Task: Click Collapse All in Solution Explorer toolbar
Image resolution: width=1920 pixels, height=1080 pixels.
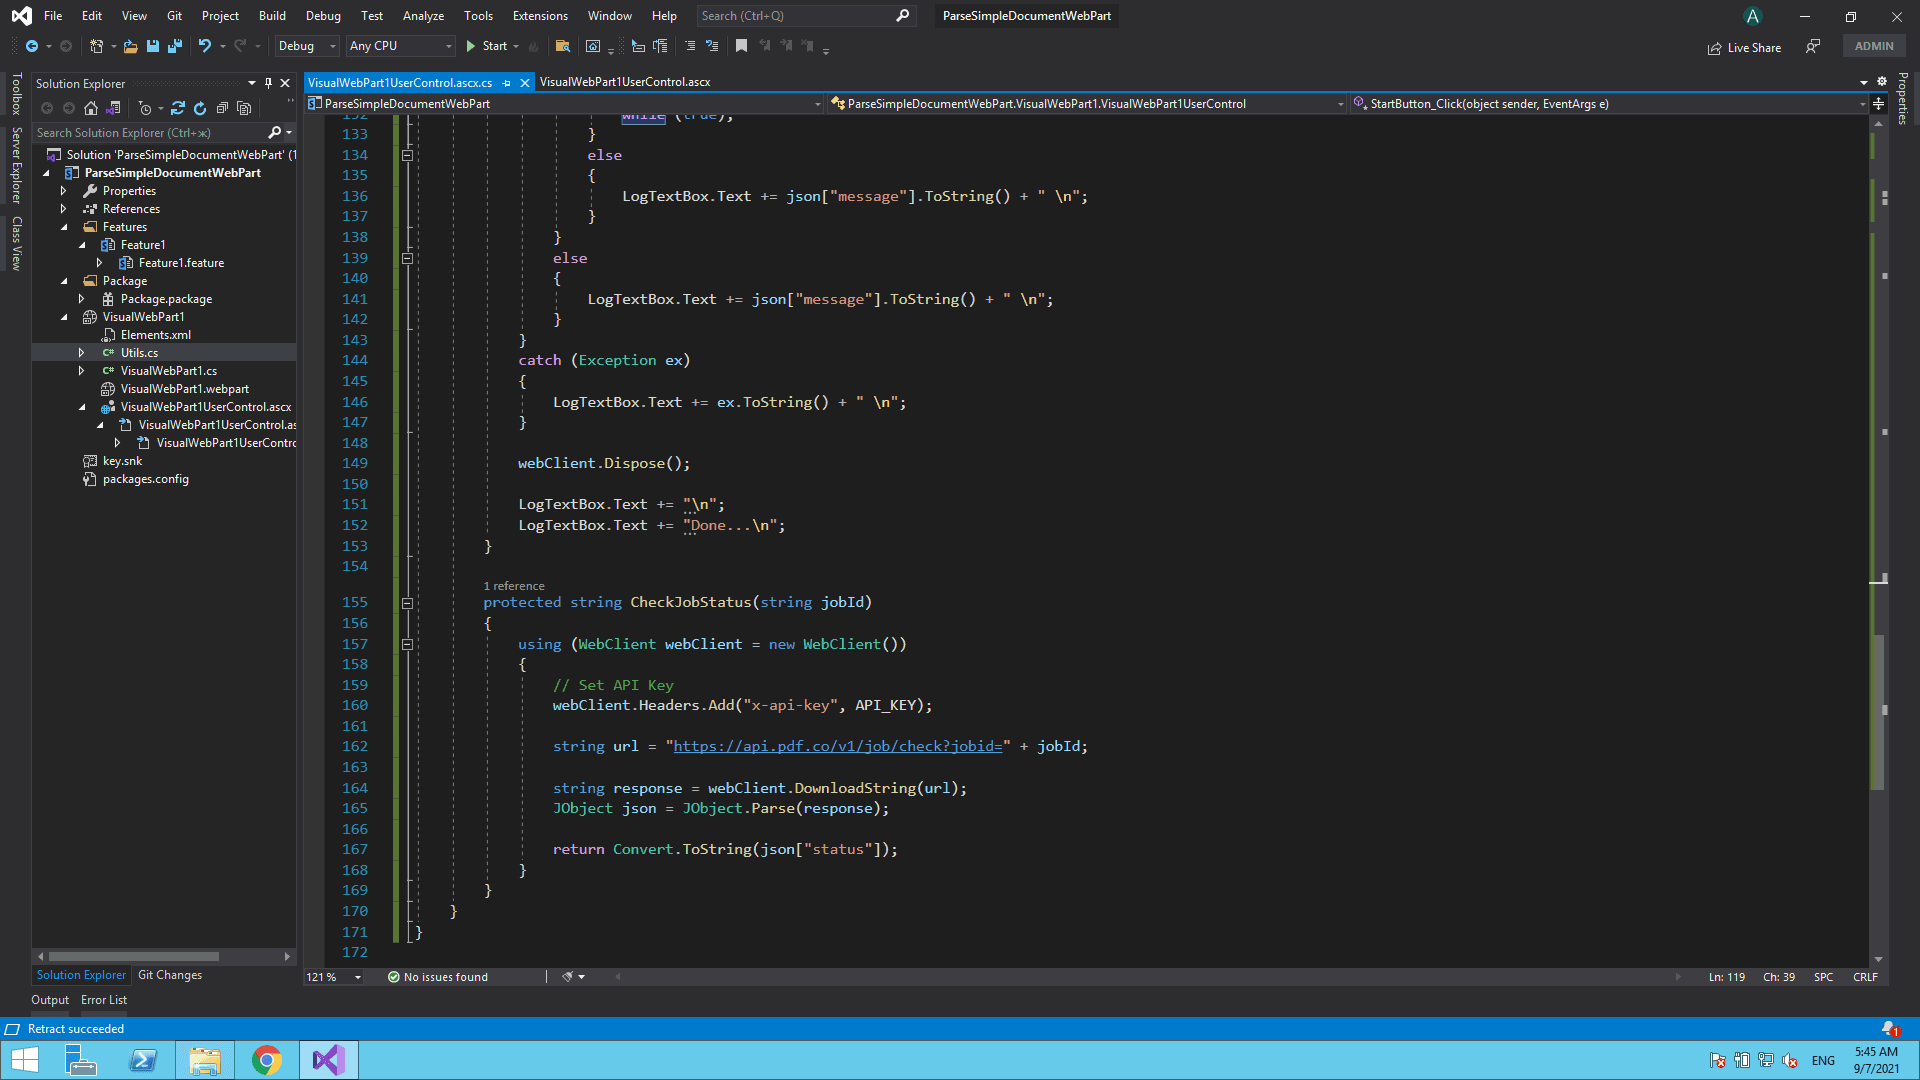Action: (x=222, y=108)
